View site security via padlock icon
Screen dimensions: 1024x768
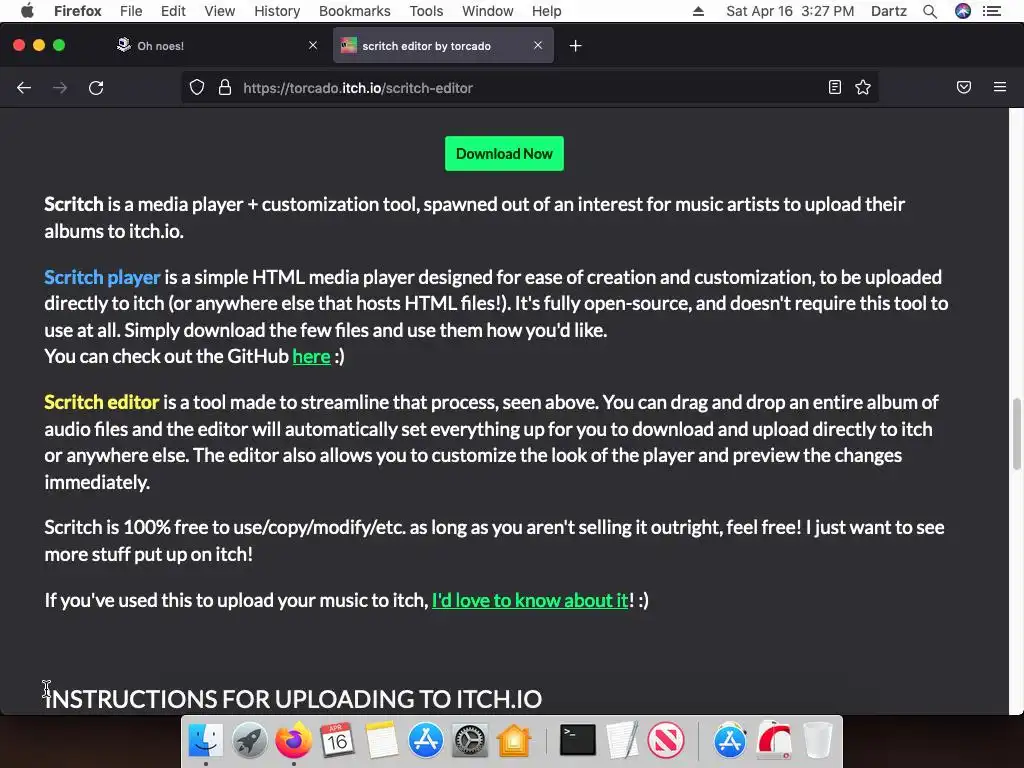(225, 88)
